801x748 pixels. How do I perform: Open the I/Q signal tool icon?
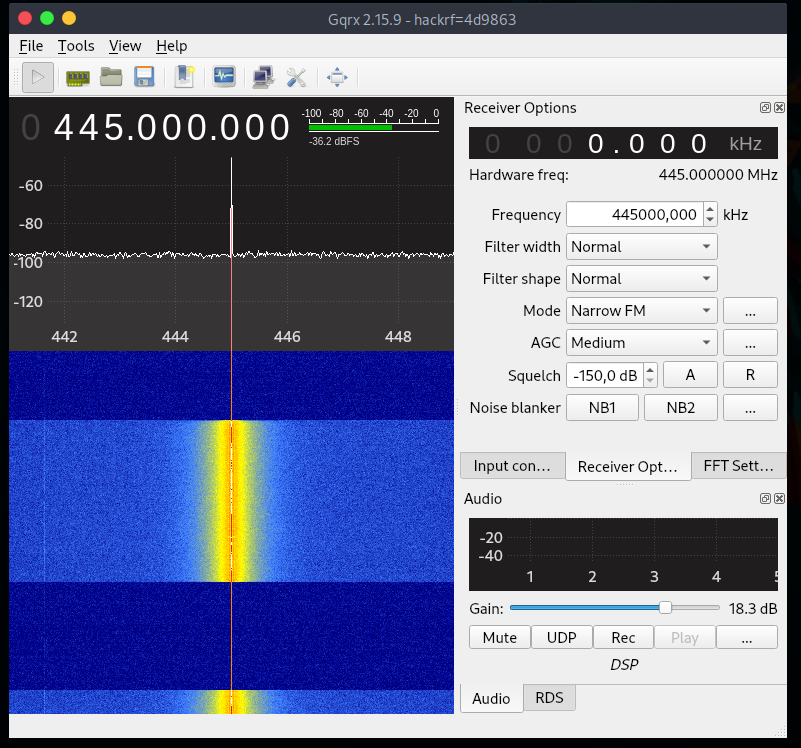point(223,77)
